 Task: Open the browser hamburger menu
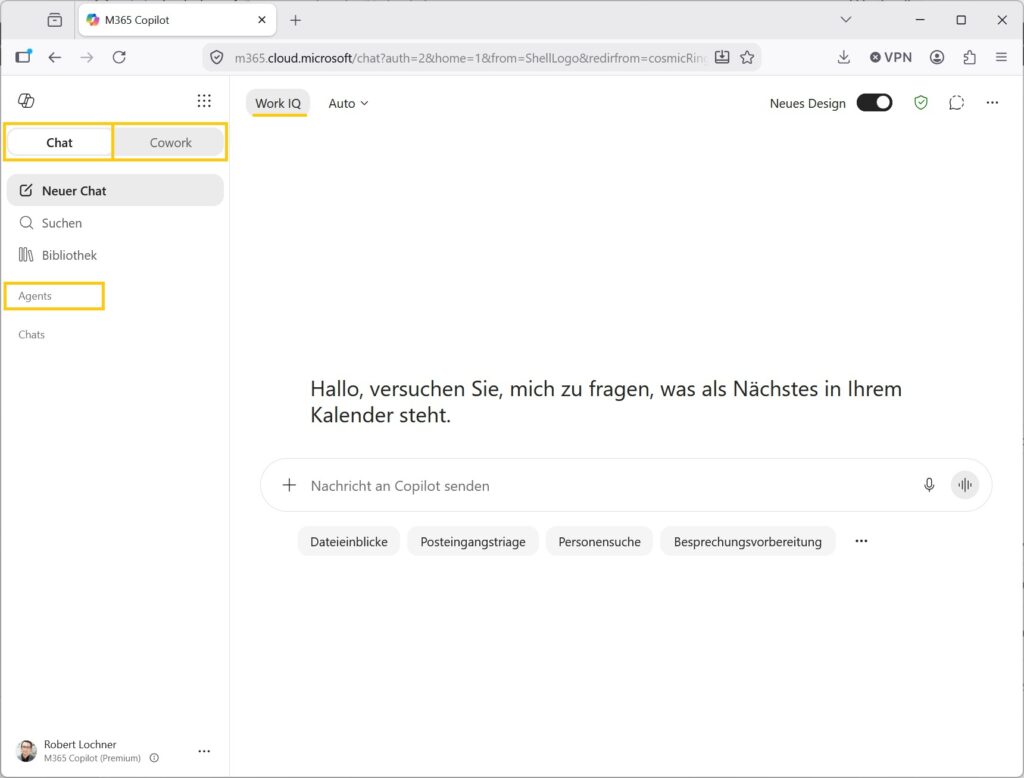coord(1001,57)
